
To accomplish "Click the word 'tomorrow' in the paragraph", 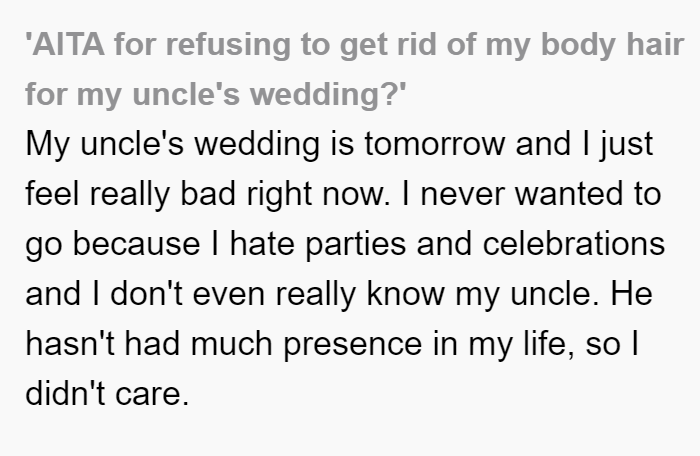I will click(x=434, y=144).
